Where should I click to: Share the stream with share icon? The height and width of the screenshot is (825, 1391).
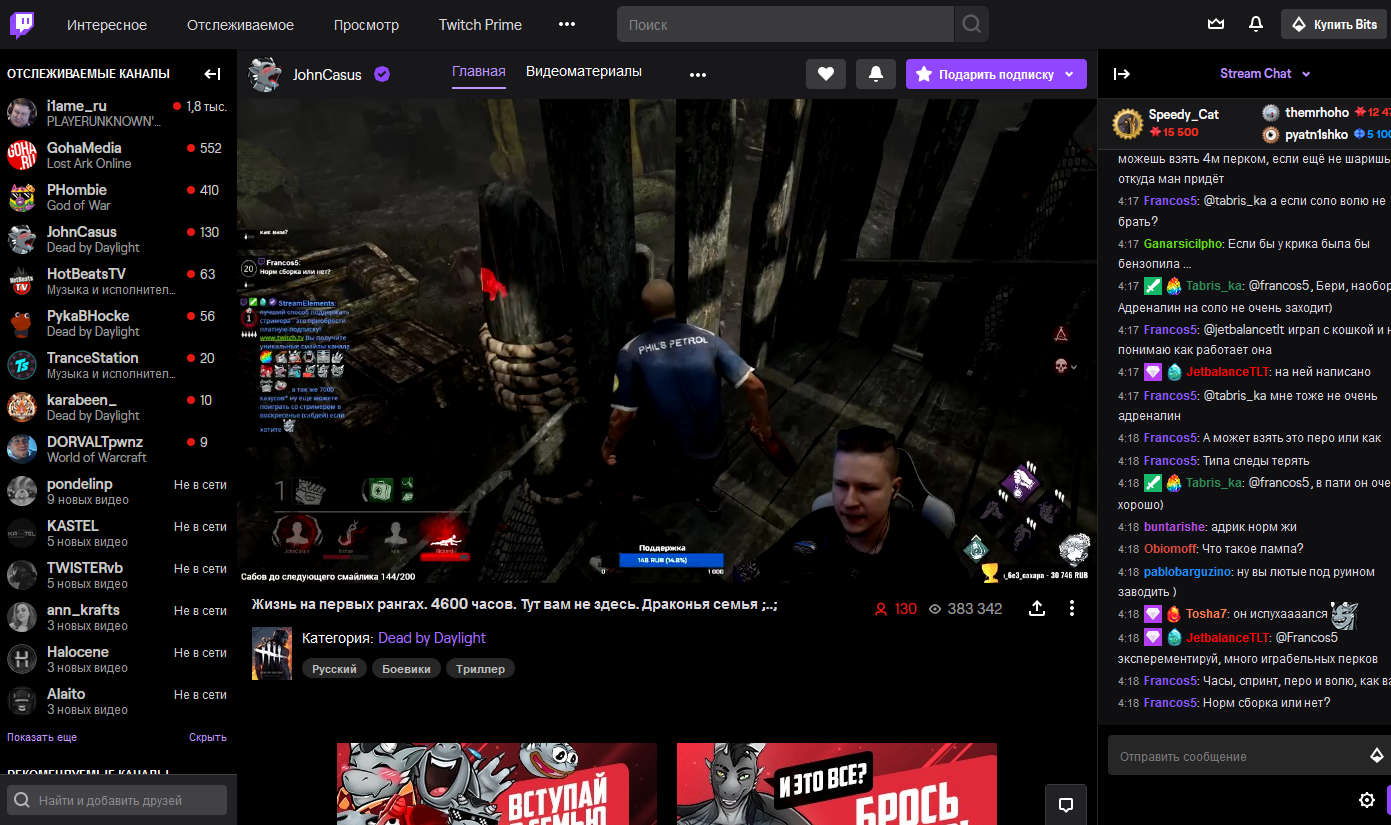click(x=1037, y=608)
